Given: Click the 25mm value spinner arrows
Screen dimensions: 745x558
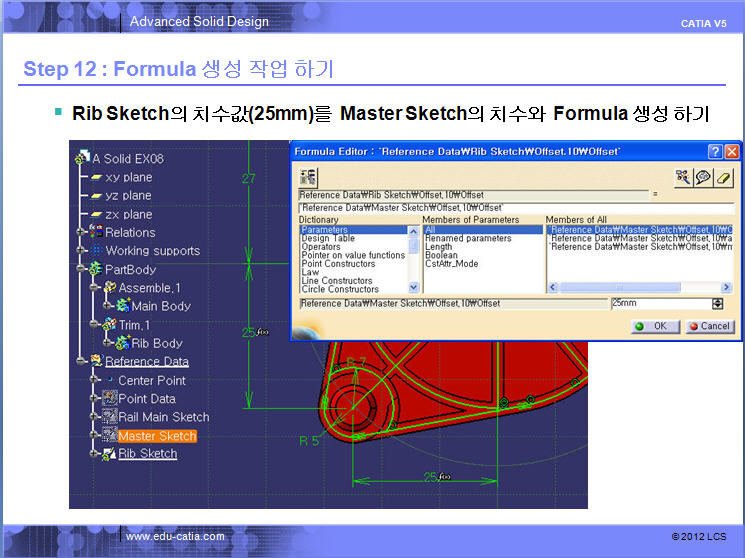Looking at the screenshot, I should [x=717, y=303].
